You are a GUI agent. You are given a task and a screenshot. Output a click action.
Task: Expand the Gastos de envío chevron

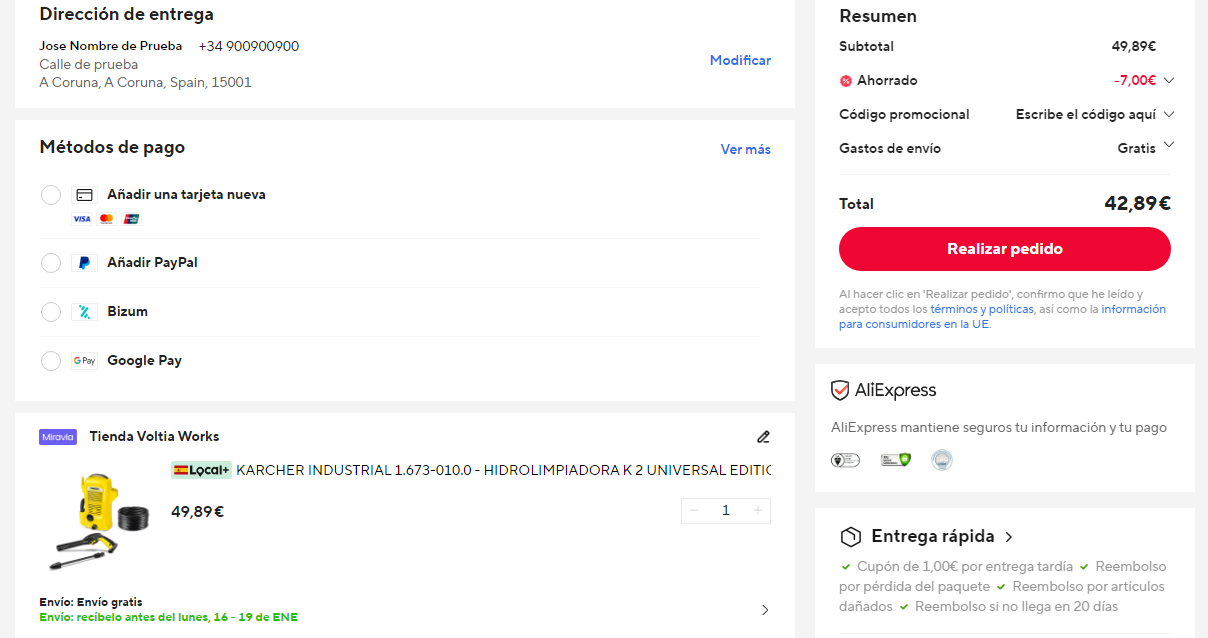(1169, 146)
